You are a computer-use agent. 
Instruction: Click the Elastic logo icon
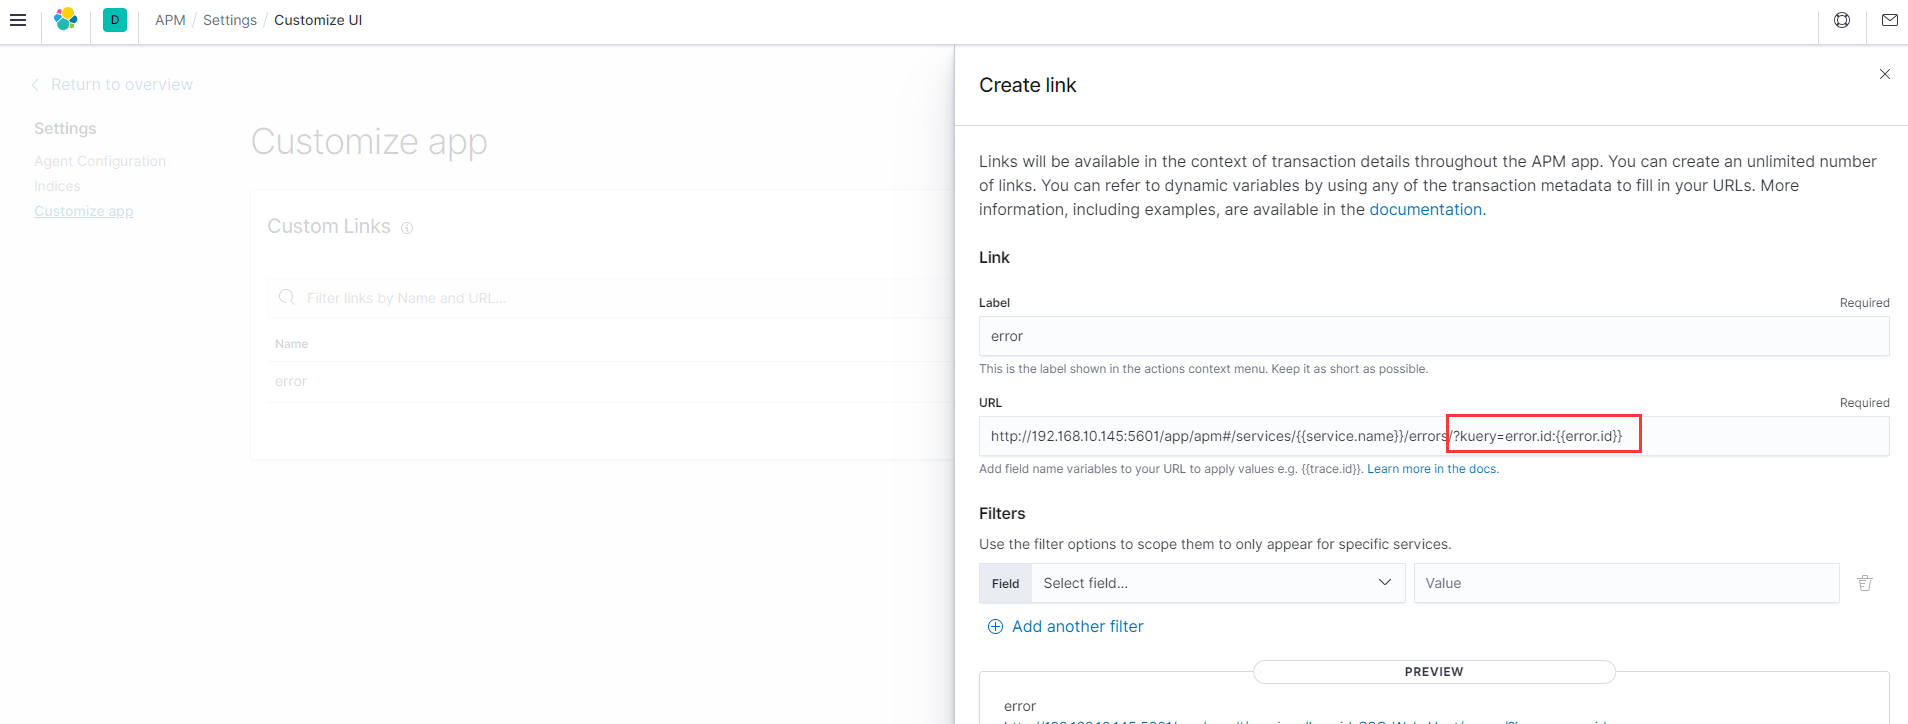(x=66, y=19)
